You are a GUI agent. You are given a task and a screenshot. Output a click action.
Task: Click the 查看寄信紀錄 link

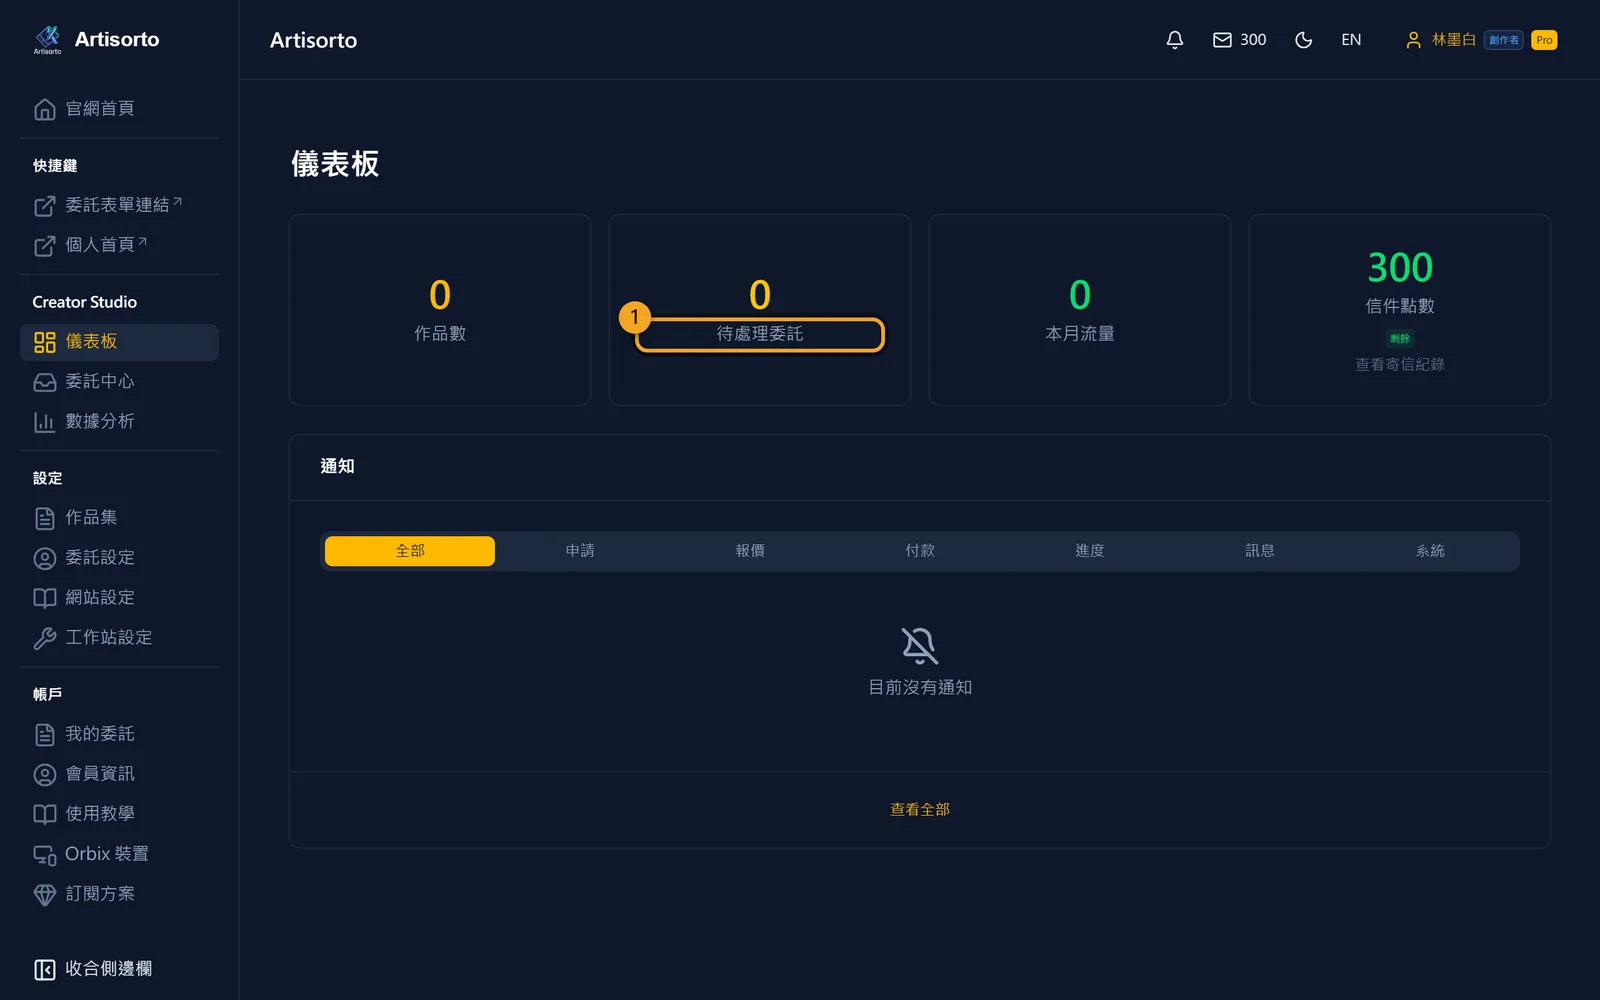[x=1400, y=364]
